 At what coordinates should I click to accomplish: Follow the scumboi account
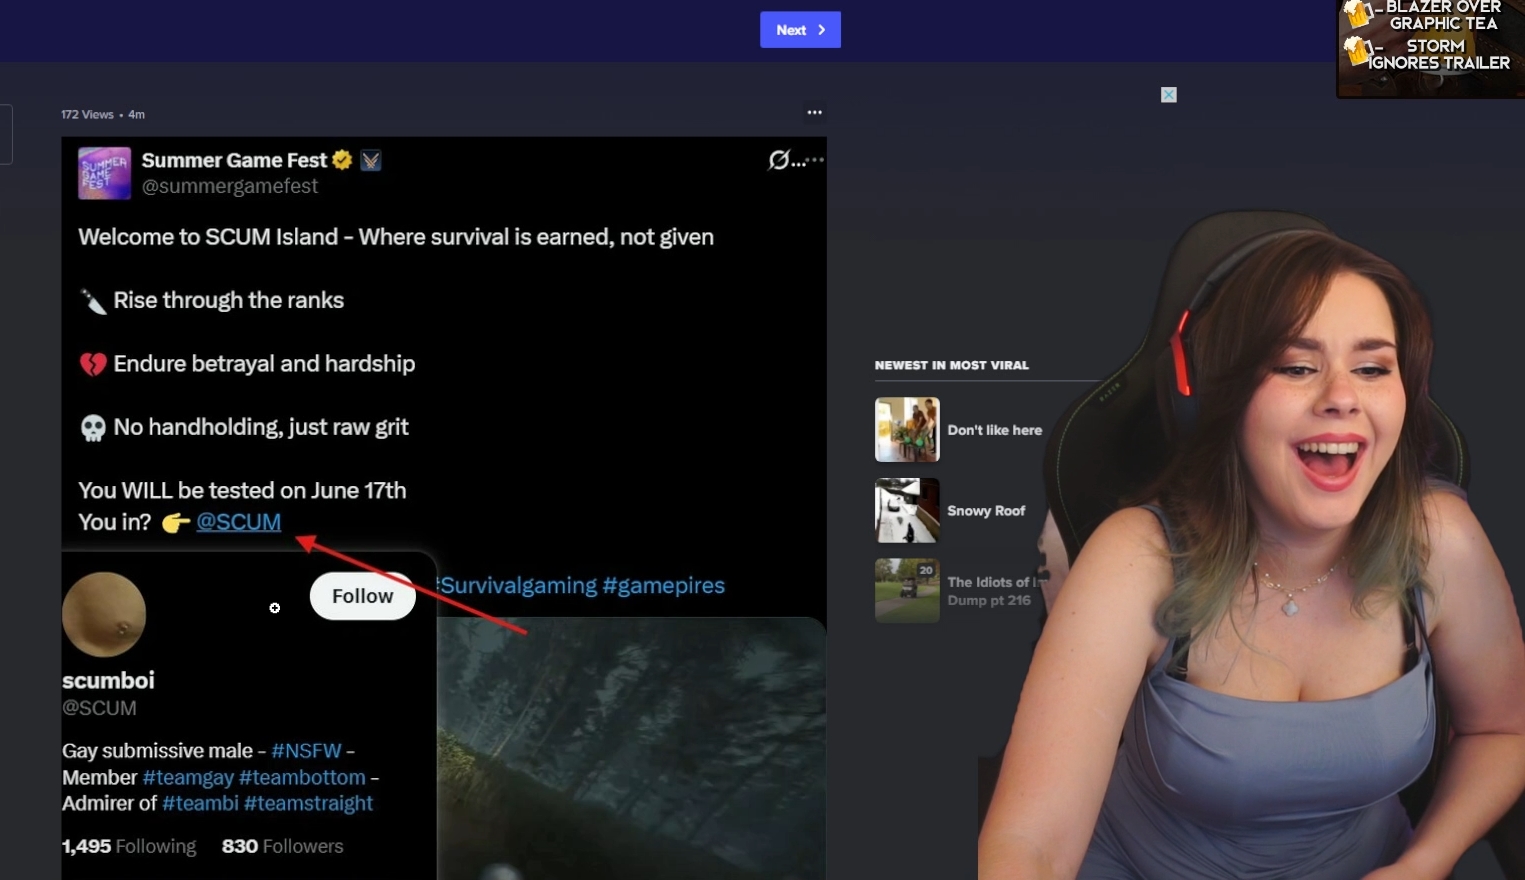click(x=362, y=596)
